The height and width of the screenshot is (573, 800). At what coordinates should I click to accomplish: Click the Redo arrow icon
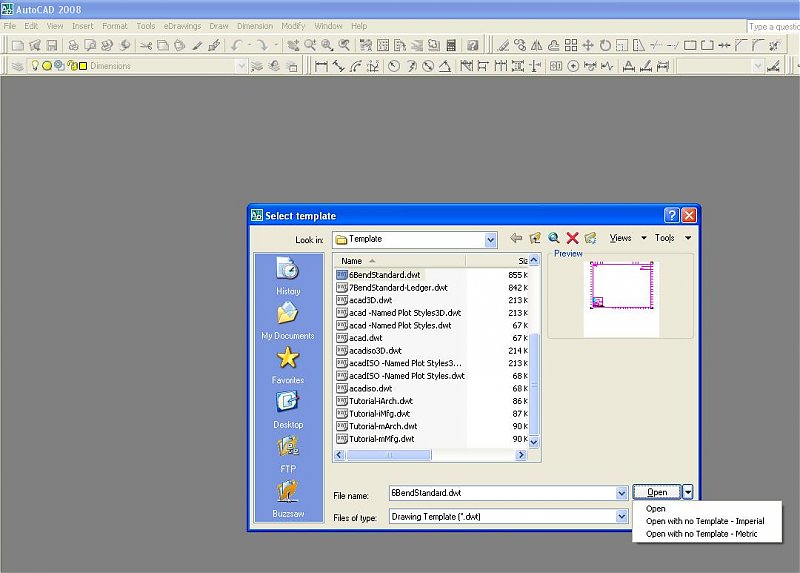262,45
